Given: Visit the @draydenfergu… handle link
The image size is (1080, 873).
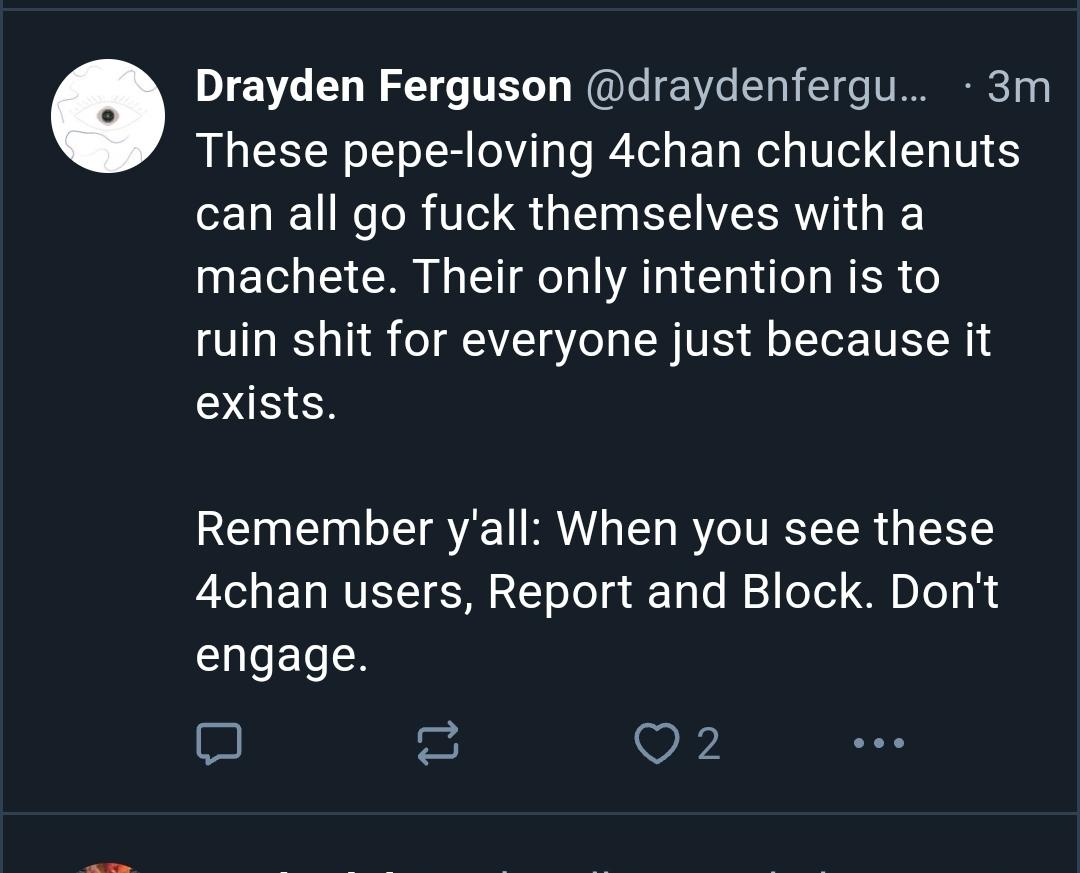Looking at the screenshot, I should pos(755,88).
